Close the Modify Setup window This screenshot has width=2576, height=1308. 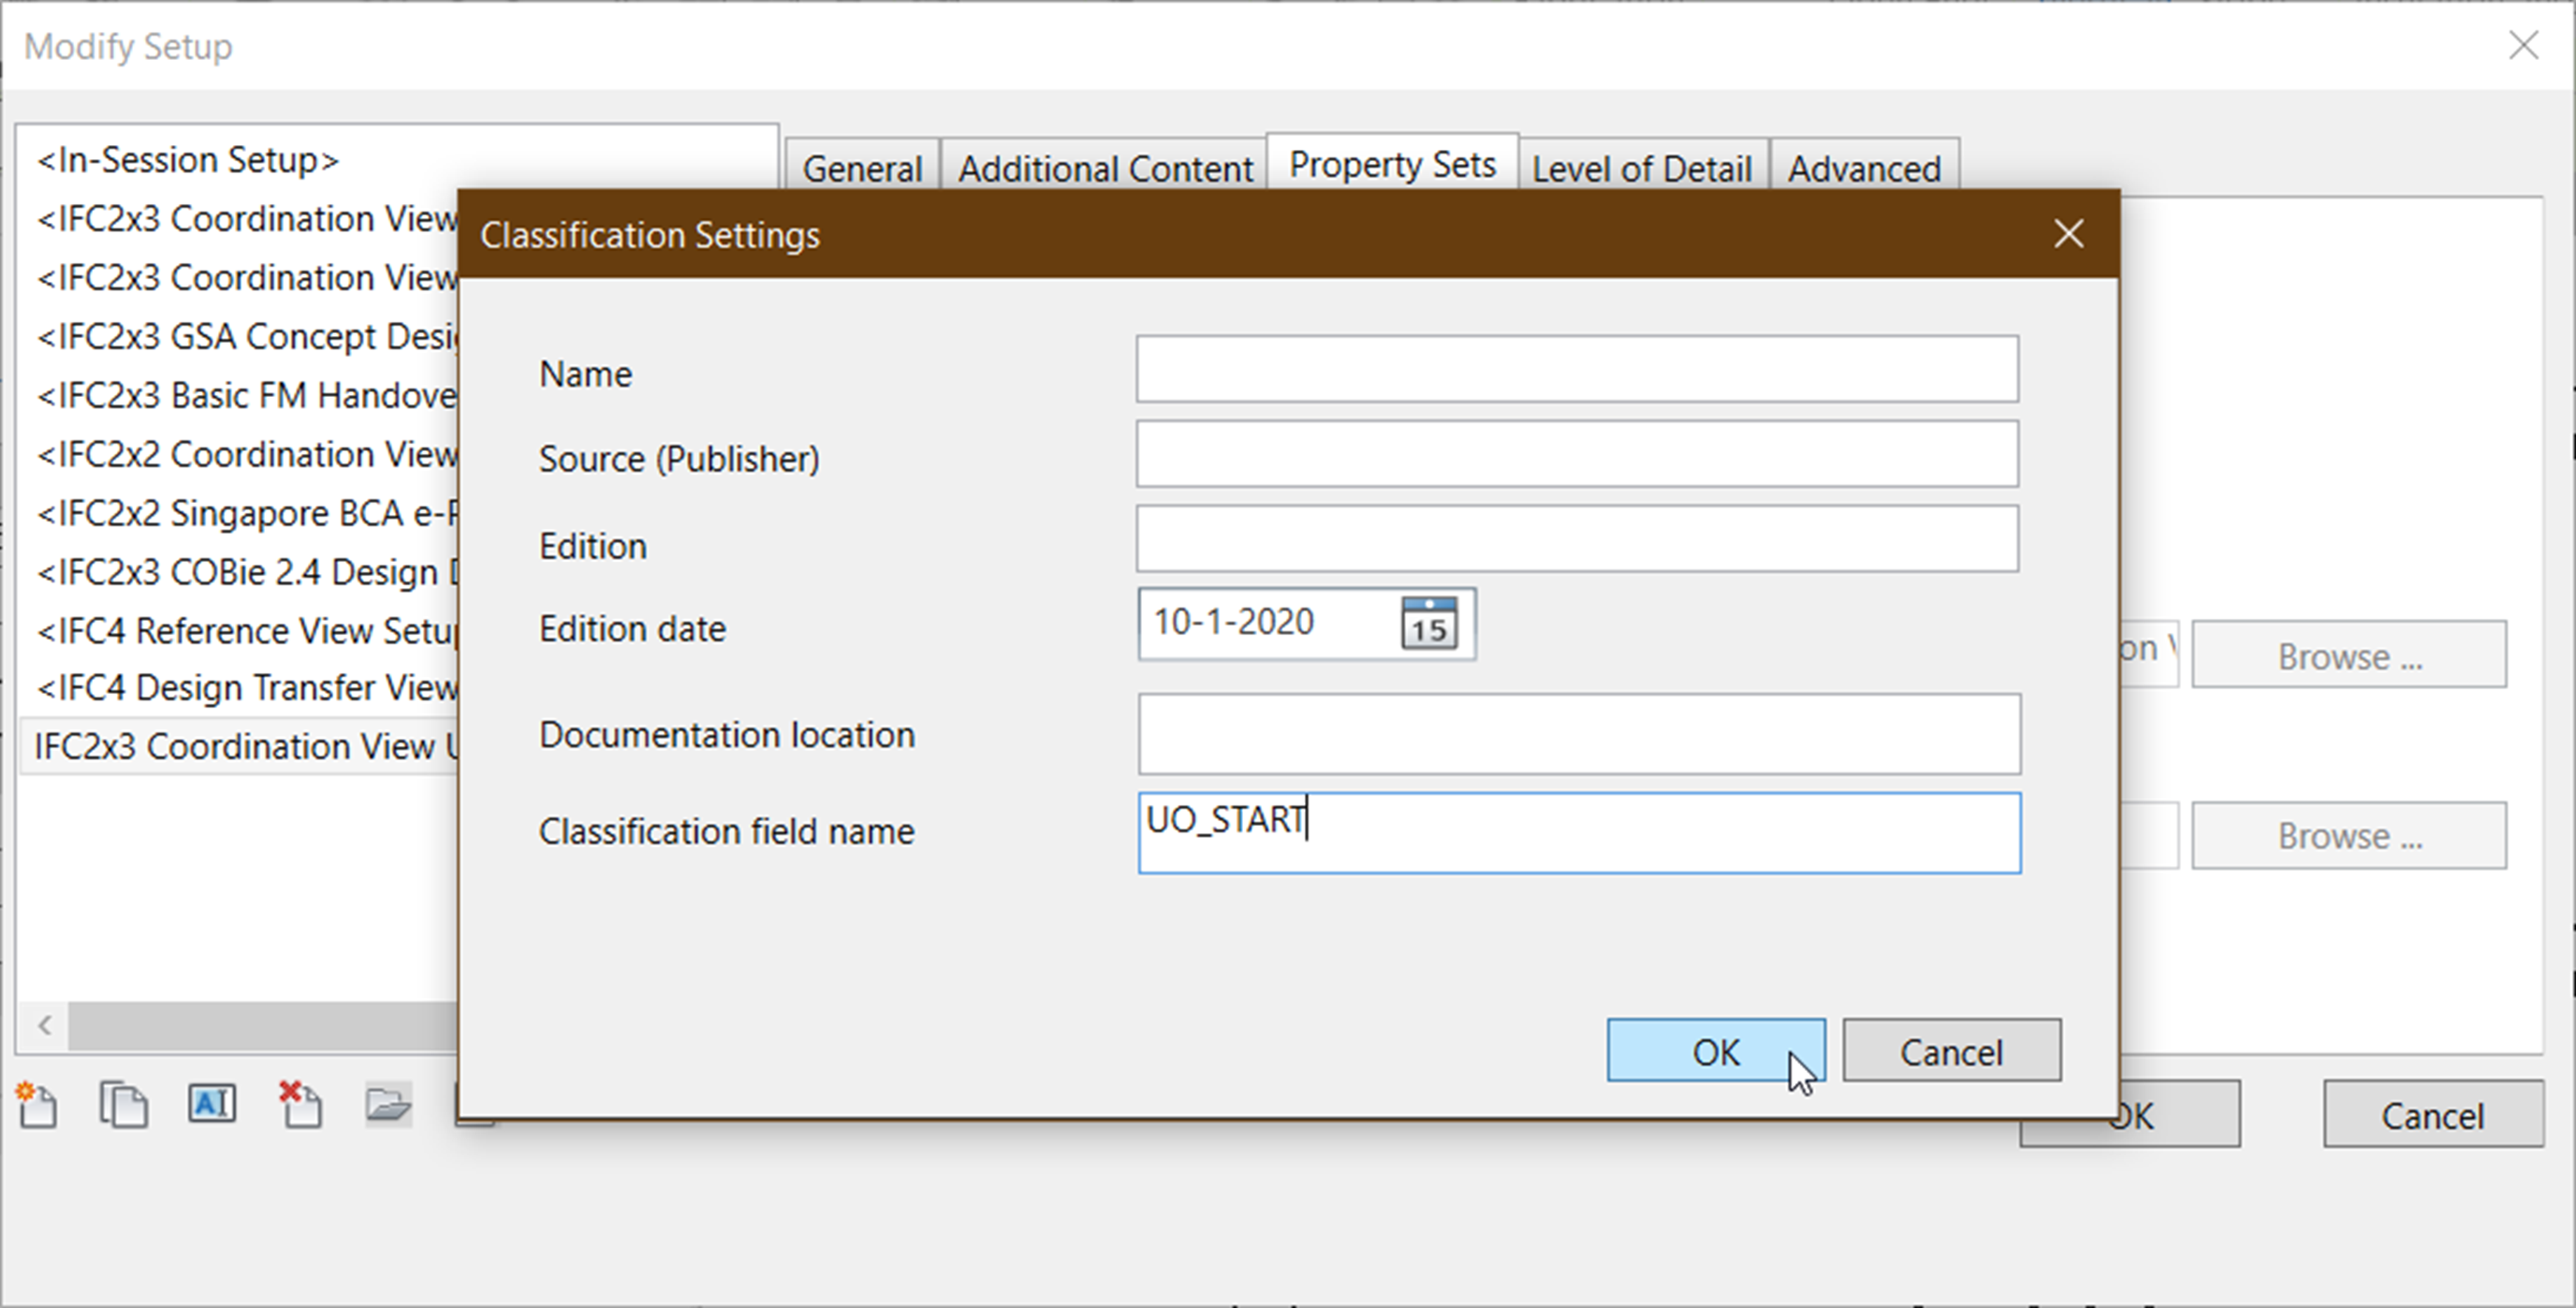click(x=2523, y=45)
